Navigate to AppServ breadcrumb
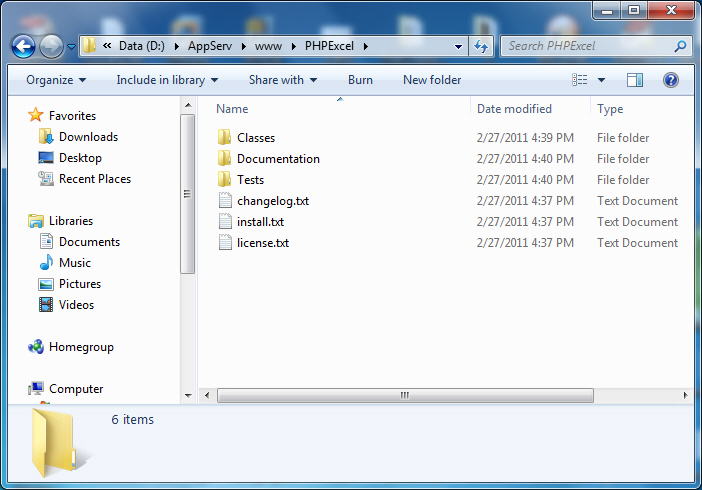 tap(210, 46)
